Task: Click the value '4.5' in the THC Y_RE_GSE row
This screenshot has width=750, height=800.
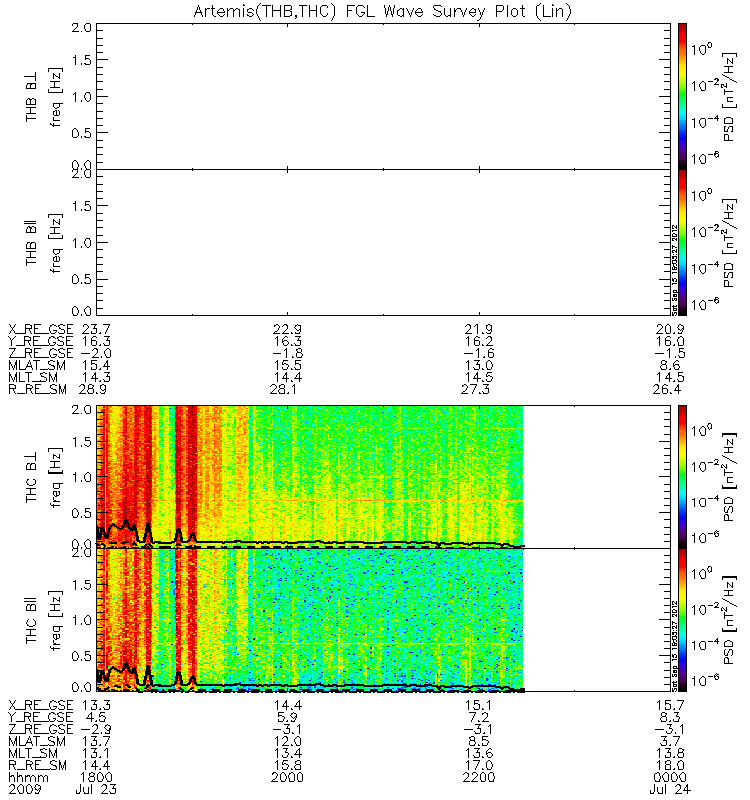Action: tap(96, 717)
